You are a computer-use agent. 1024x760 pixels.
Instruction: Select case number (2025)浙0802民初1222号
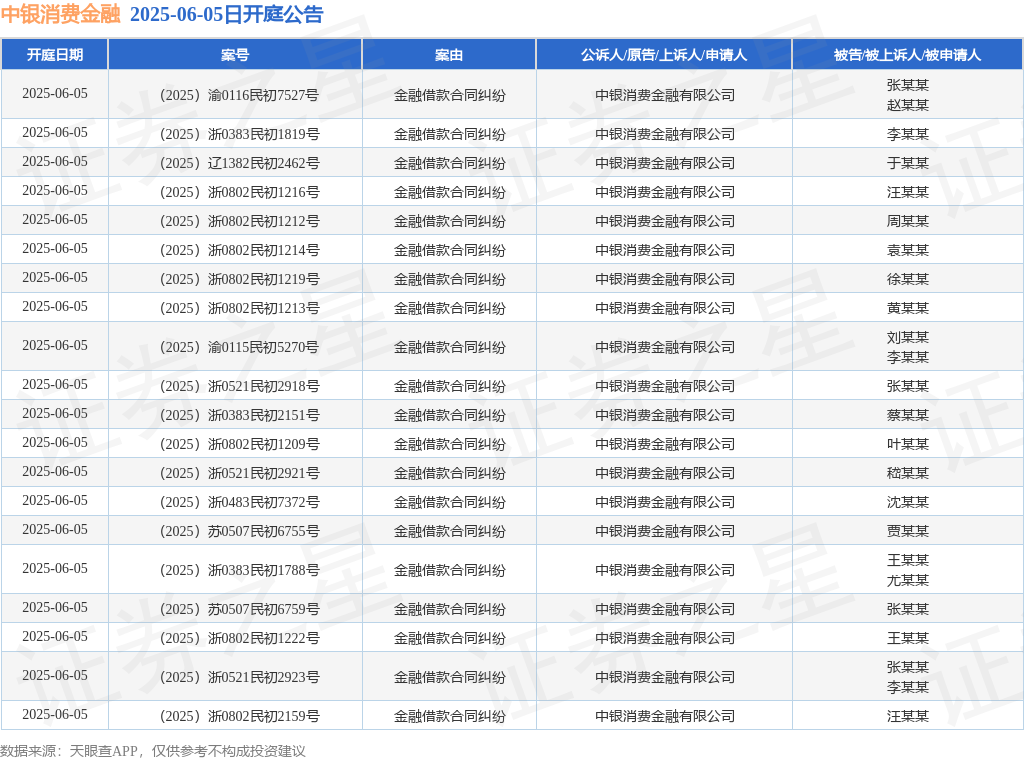(239, 639)
